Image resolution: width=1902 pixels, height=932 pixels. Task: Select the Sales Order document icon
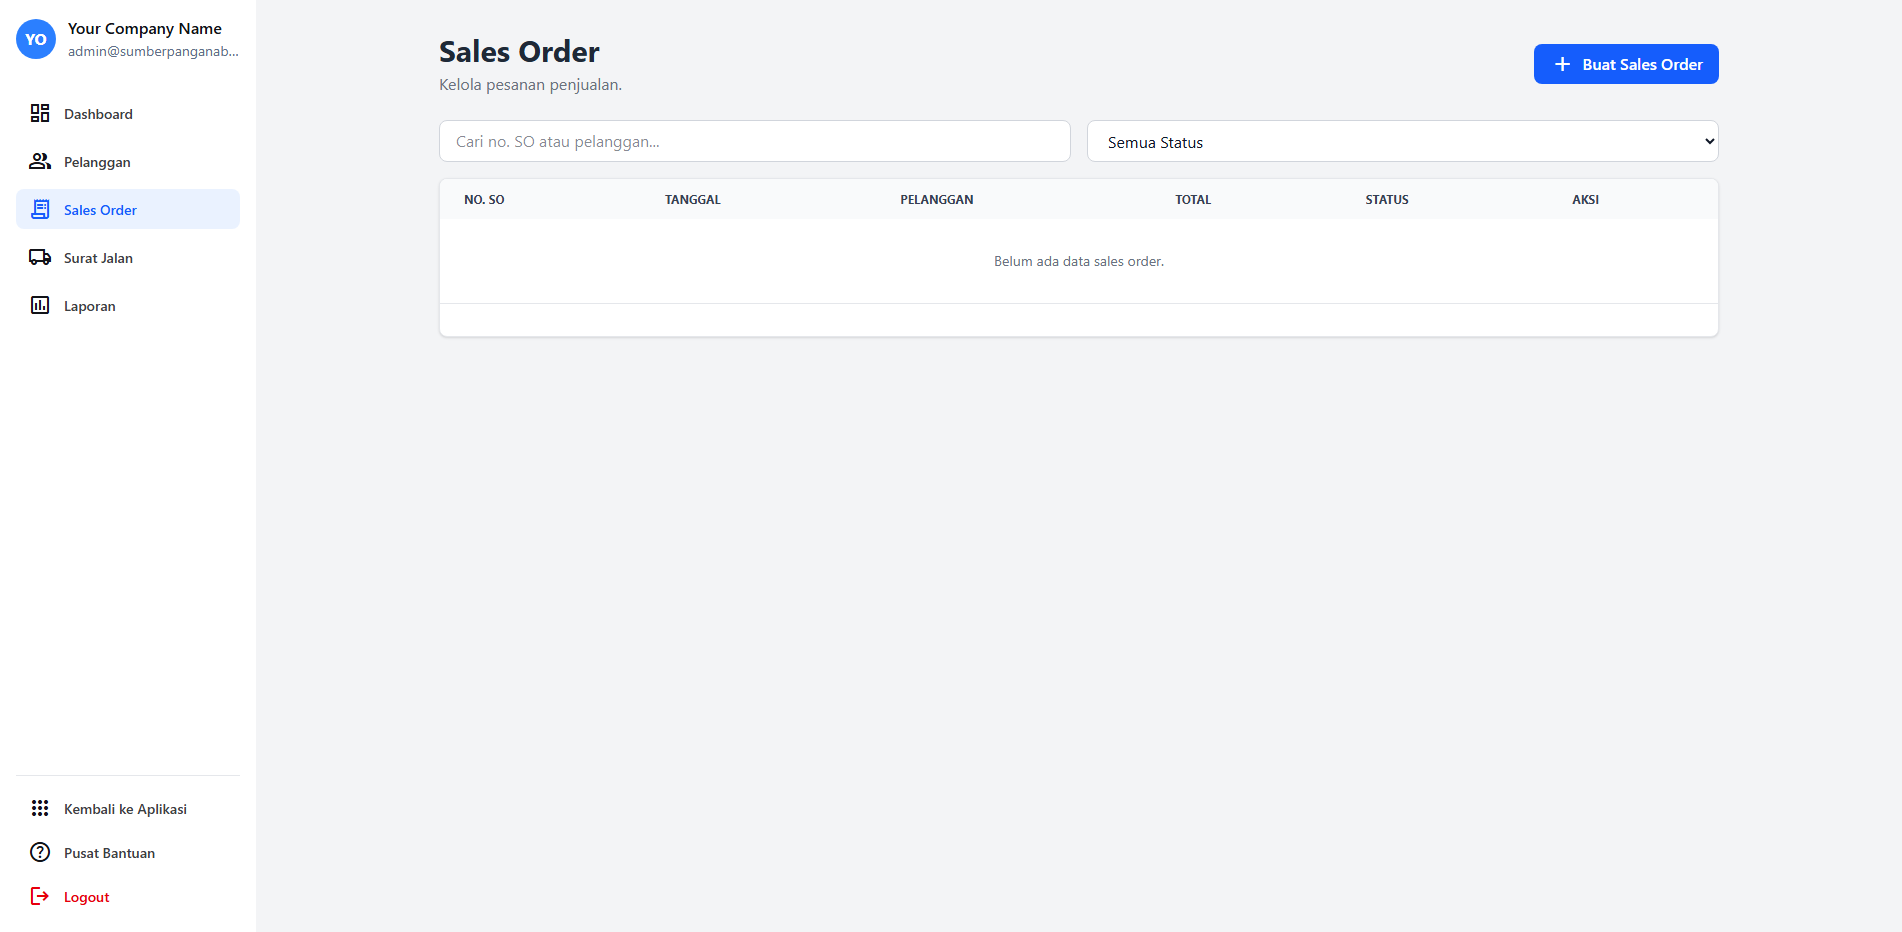(x=40, y=209)
